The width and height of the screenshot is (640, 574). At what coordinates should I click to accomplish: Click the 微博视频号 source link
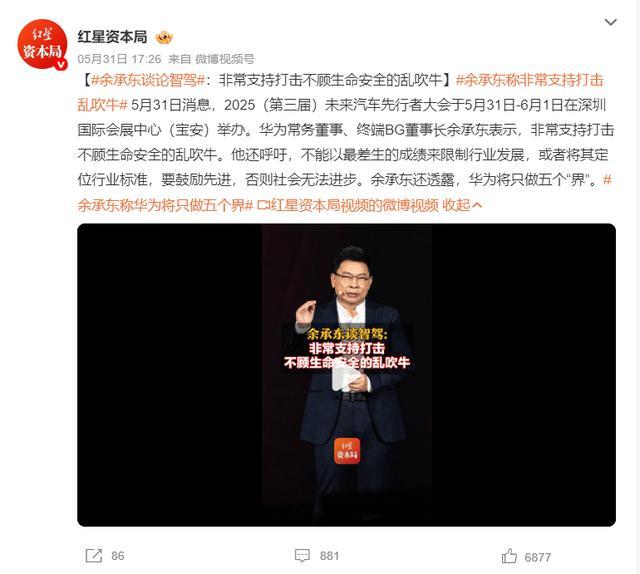(x=224, y=59)
